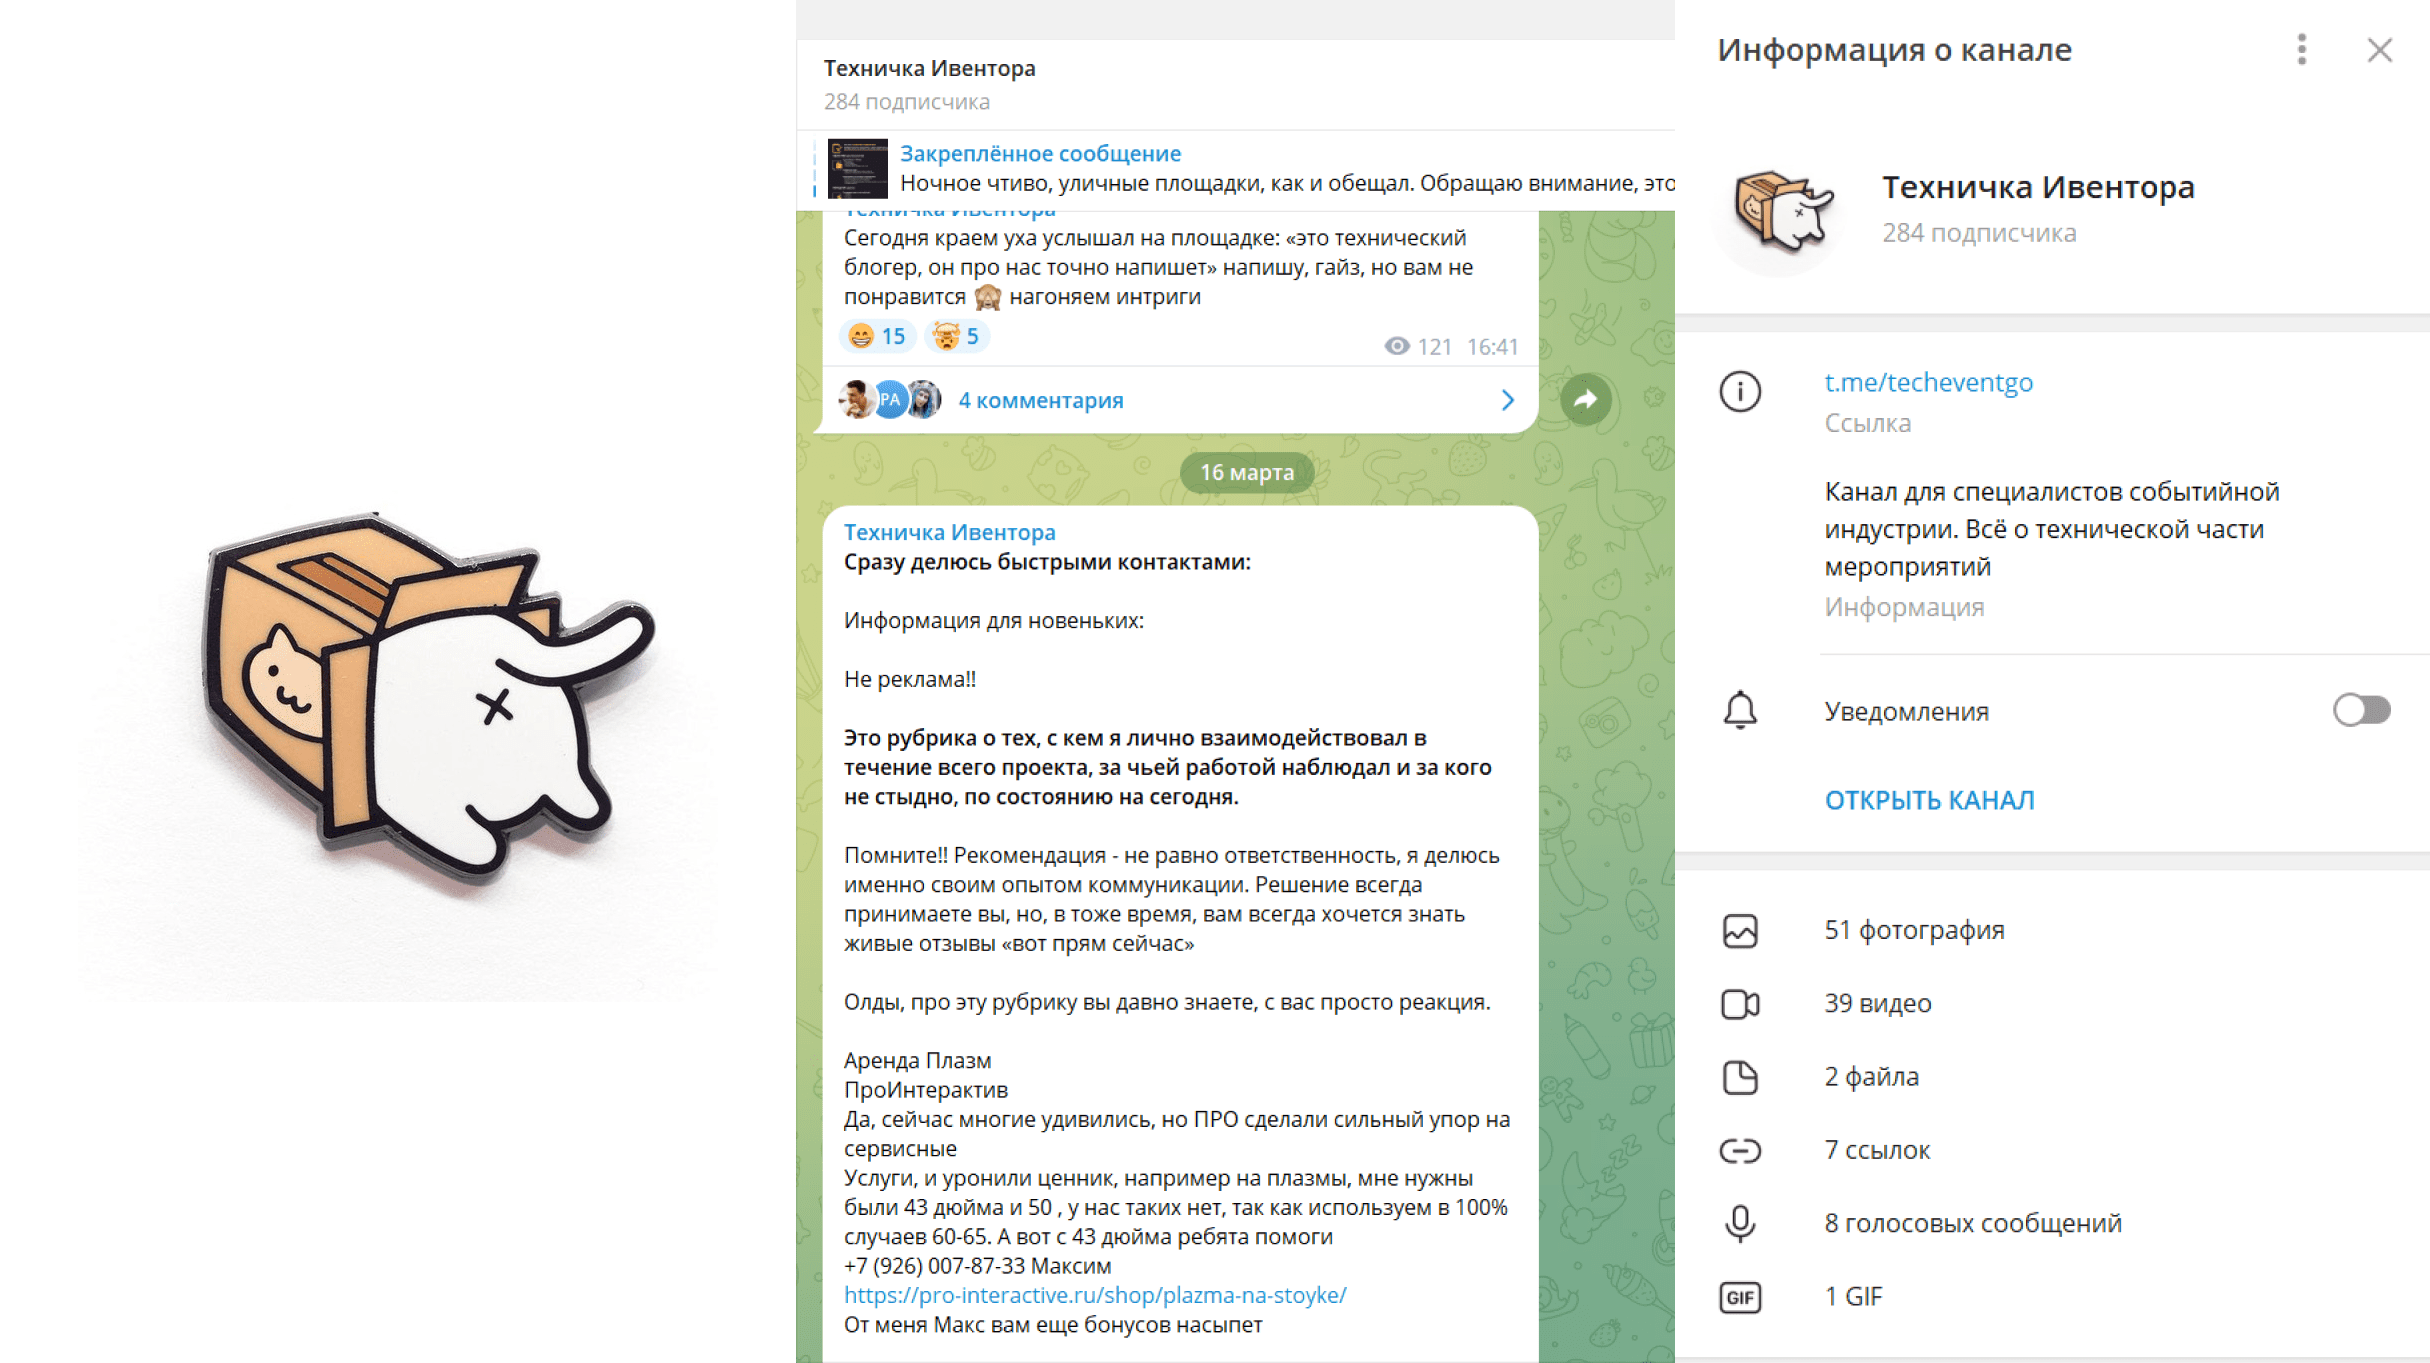This screenshot has height=1363, width=2430.
Task: Click the laughing emoji reaction with 15
Action: tap(876, 336)
